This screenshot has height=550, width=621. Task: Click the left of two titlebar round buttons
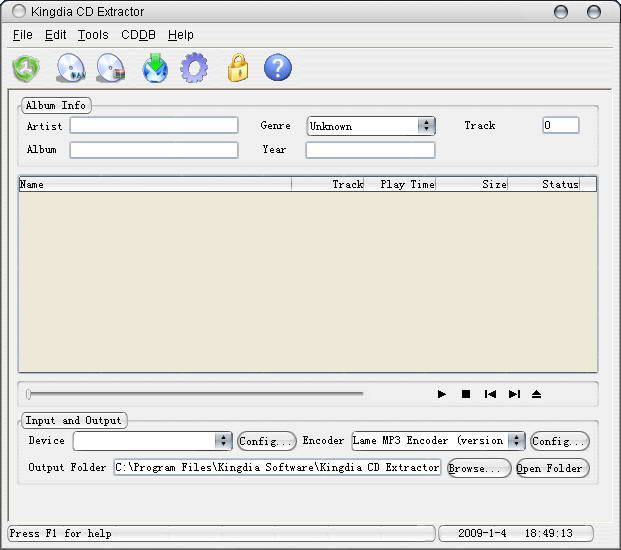click(x=561, y=12)
